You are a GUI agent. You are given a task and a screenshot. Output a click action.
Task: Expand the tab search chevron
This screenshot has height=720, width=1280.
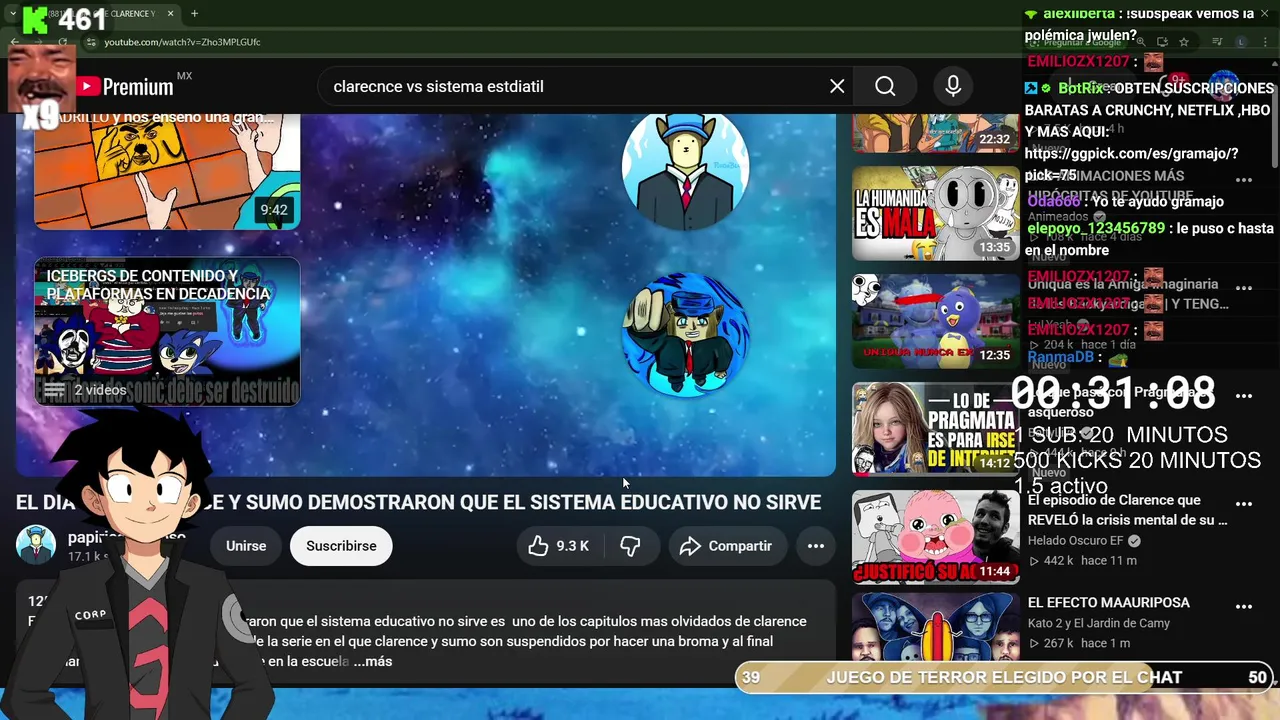point(12,13)
